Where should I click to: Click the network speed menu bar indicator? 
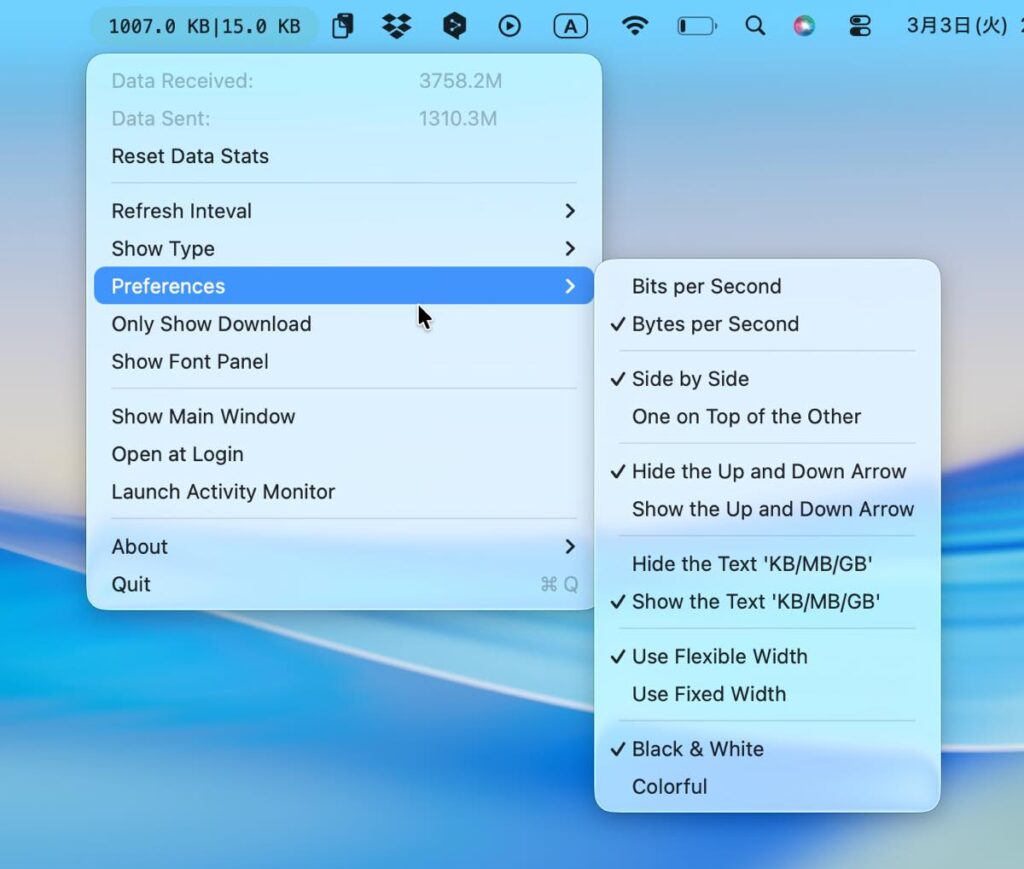click(x=204, y=27)
